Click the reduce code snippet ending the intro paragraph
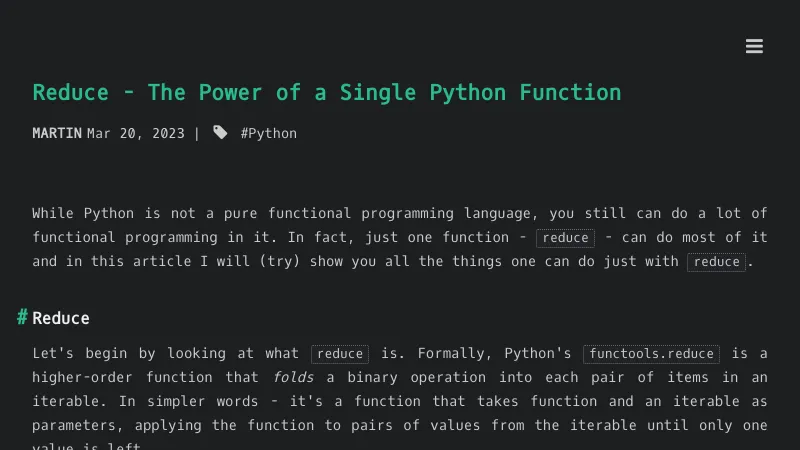The height and width of the screenshot is (450, 800). tap(716, 262)
